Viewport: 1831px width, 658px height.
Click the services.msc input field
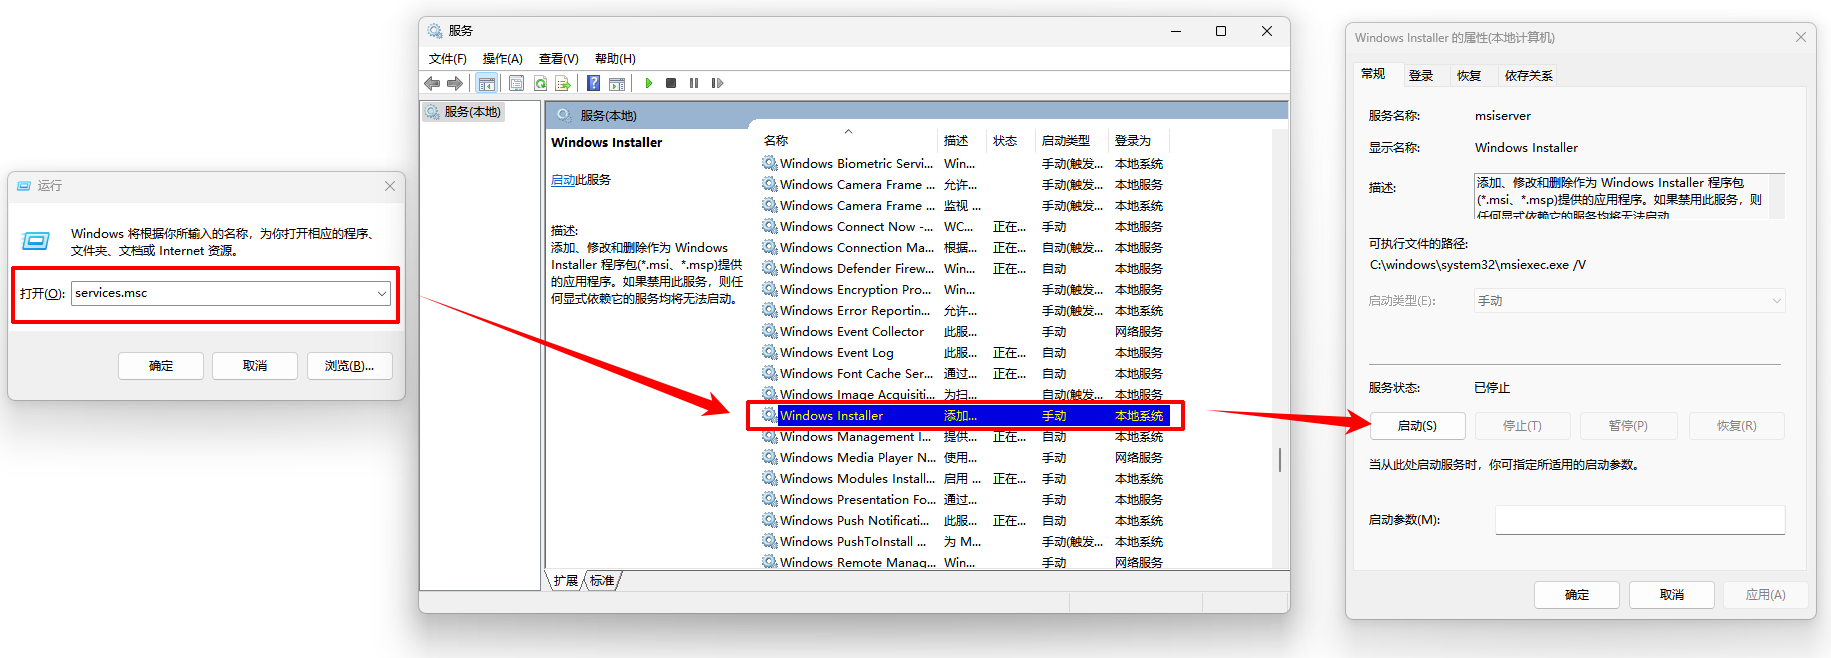pos(230,293)
